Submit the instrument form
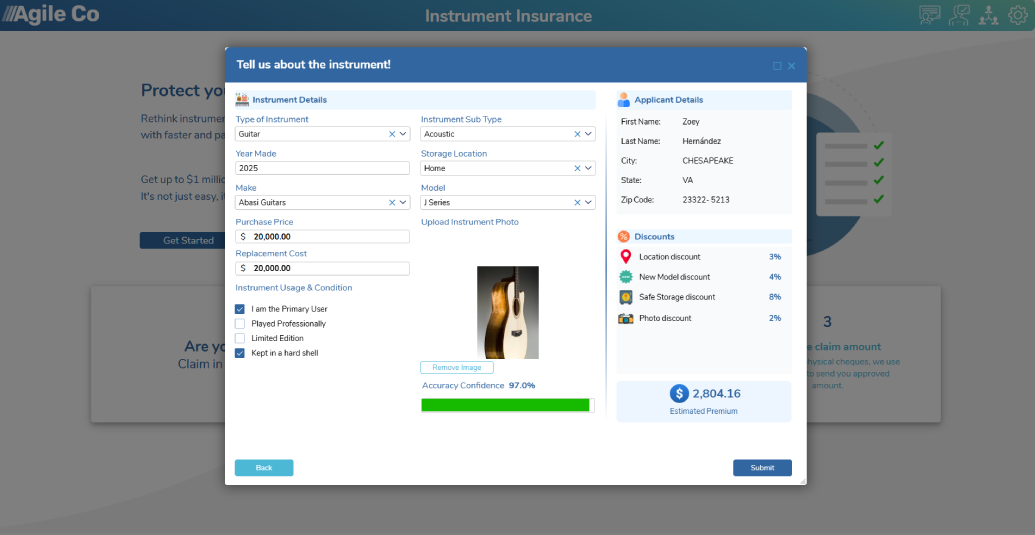This screenshot has width=1035, height=535. tap(762, 468)
